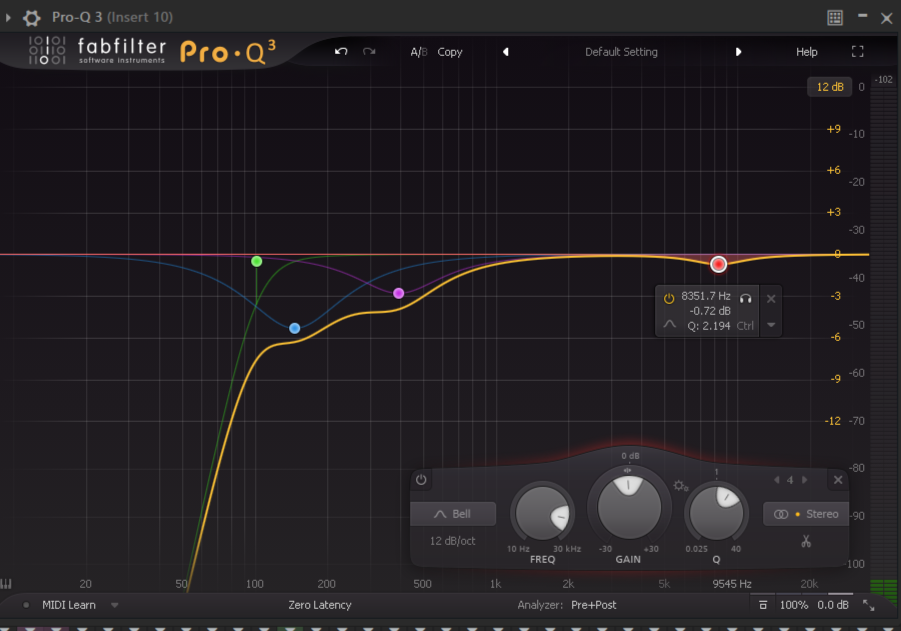The height and width of the screenshot is (631, 901).
Task: Click the FREQ knob
Action: pyautogui.click(x=542, y=514)
